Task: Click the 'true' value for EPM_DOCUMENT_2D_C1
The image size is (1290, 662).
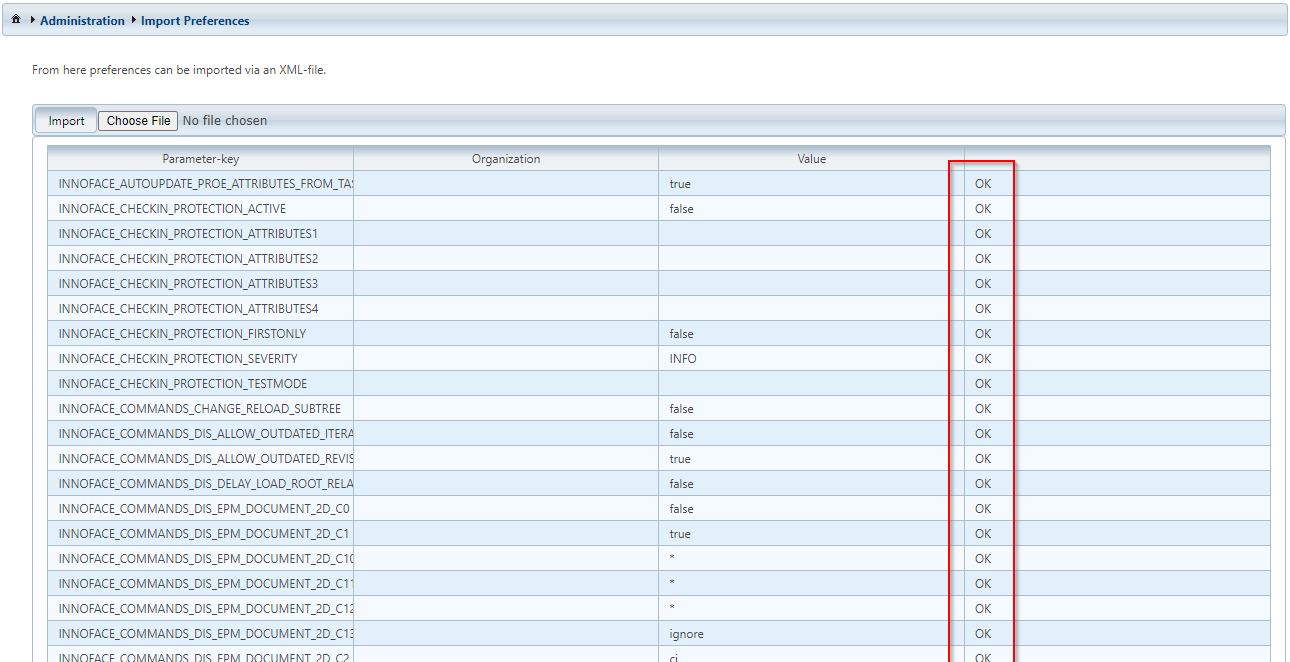Action: (x=680, y=534)
